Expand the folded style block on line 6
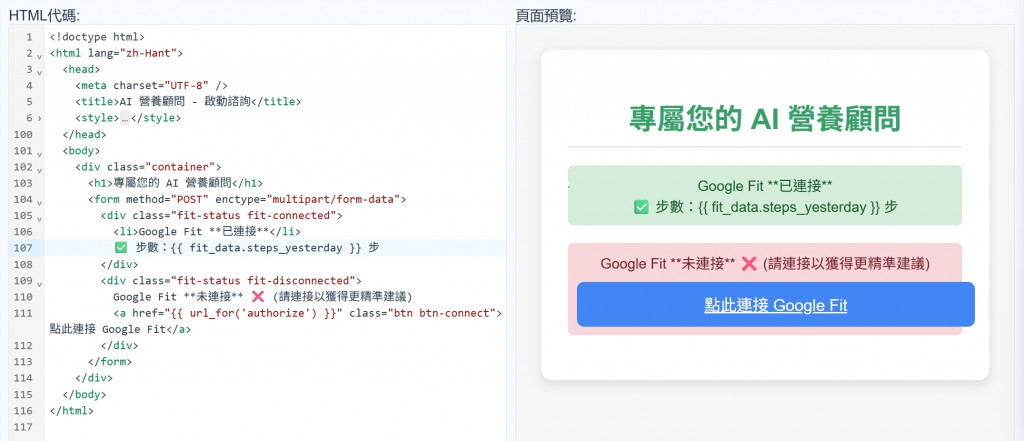1024x441 pixels. click(x=39, y=118)
